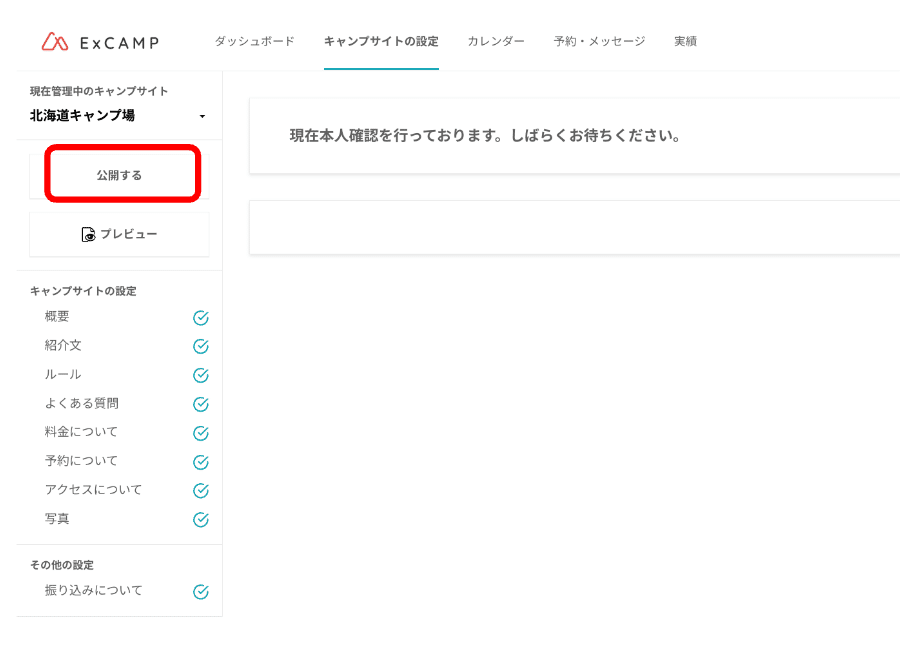Click the checkmark icon next to 料金について
The image size is (900, 658).
[x=201, y=433]
